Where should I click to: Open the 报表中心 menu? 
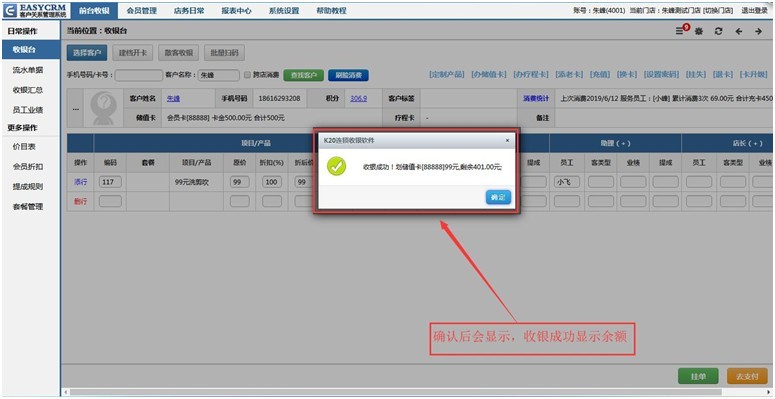tap(236, 10)
